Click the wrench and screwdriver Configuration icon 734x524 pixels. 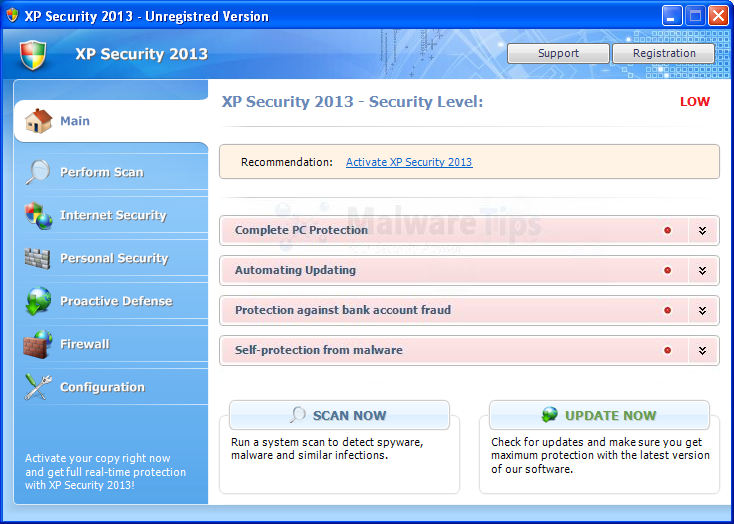[x=38, y=387]
